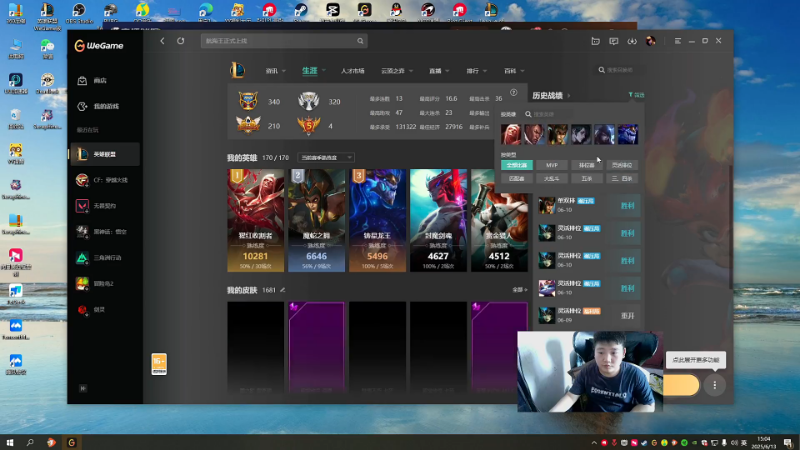Open the three-dot more functions button
This screenshot has height=450, width=800.
tap(715, 385)
